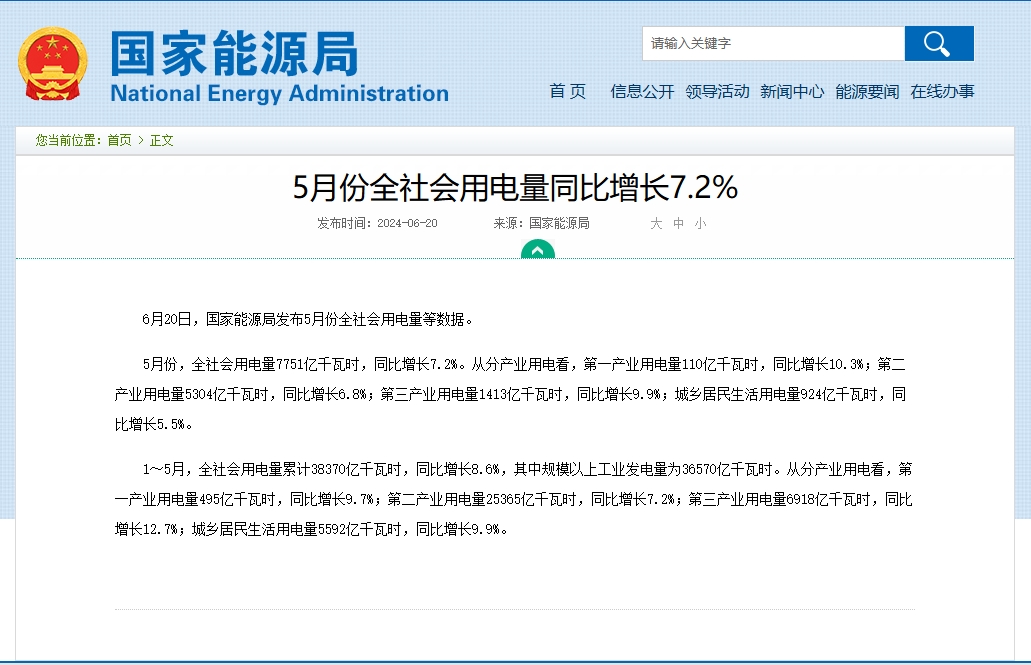Set font size to 大 (large)
The image size is (1031, 665).
click(x=656, y=224)
